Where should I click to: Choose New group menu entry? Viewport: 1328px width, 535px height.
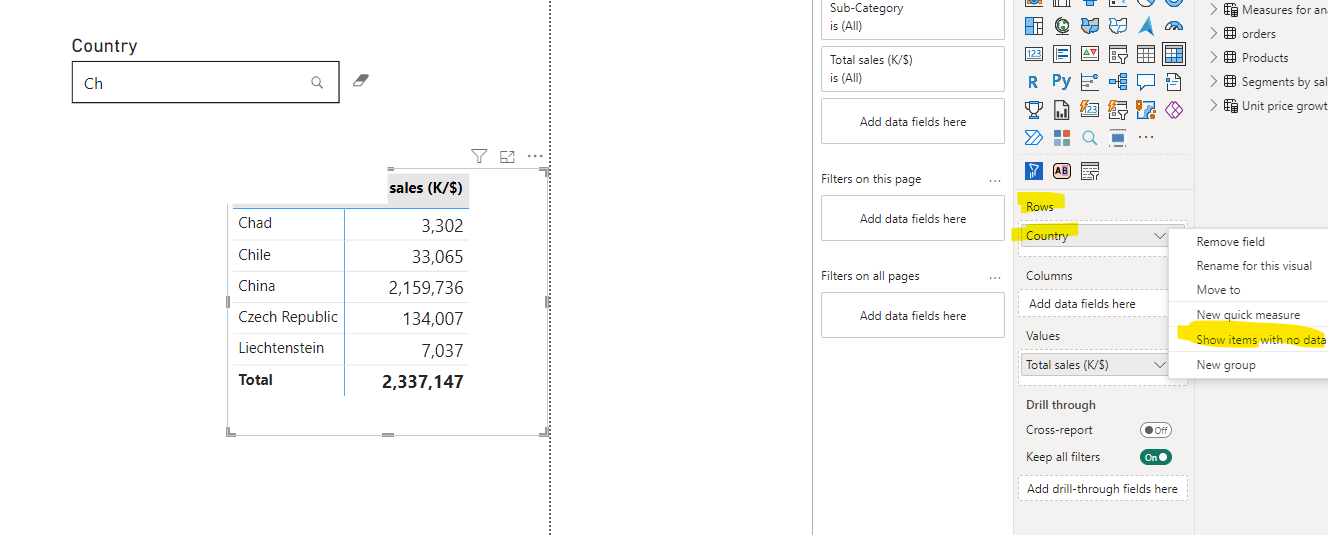point(1226,365)
